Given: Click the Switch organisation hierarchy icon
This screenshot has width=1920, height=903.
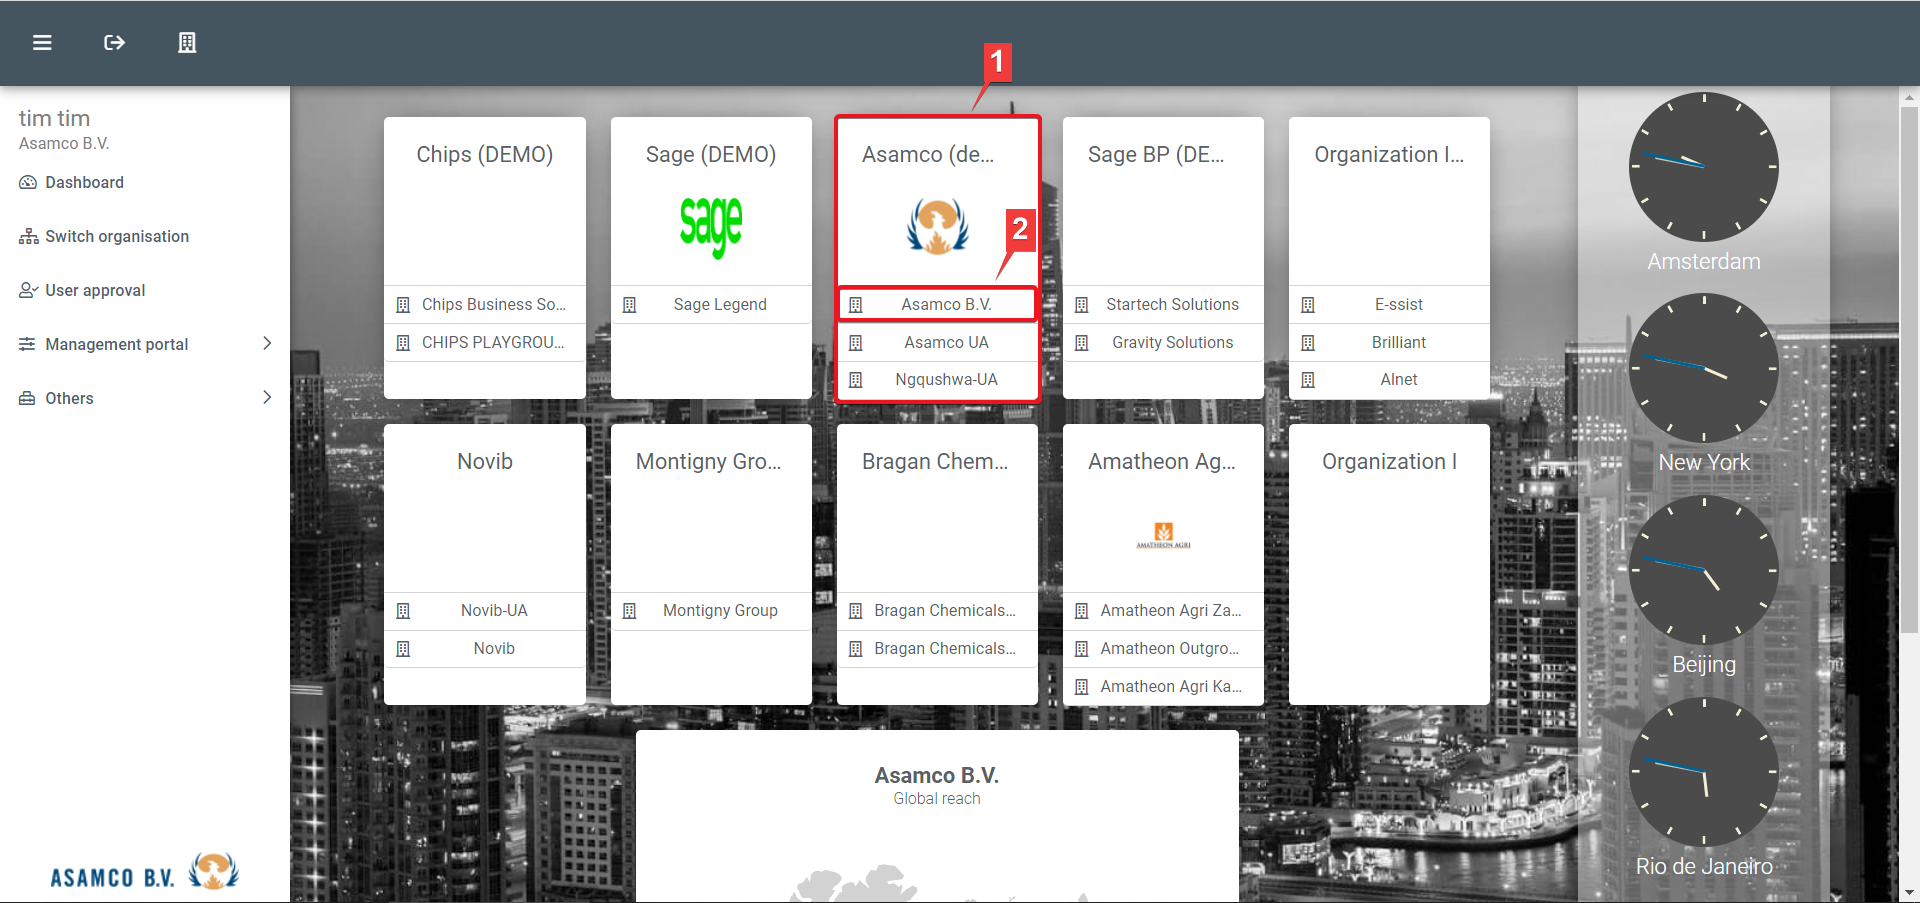Looking at the screenshot, I should click(28, 236).
